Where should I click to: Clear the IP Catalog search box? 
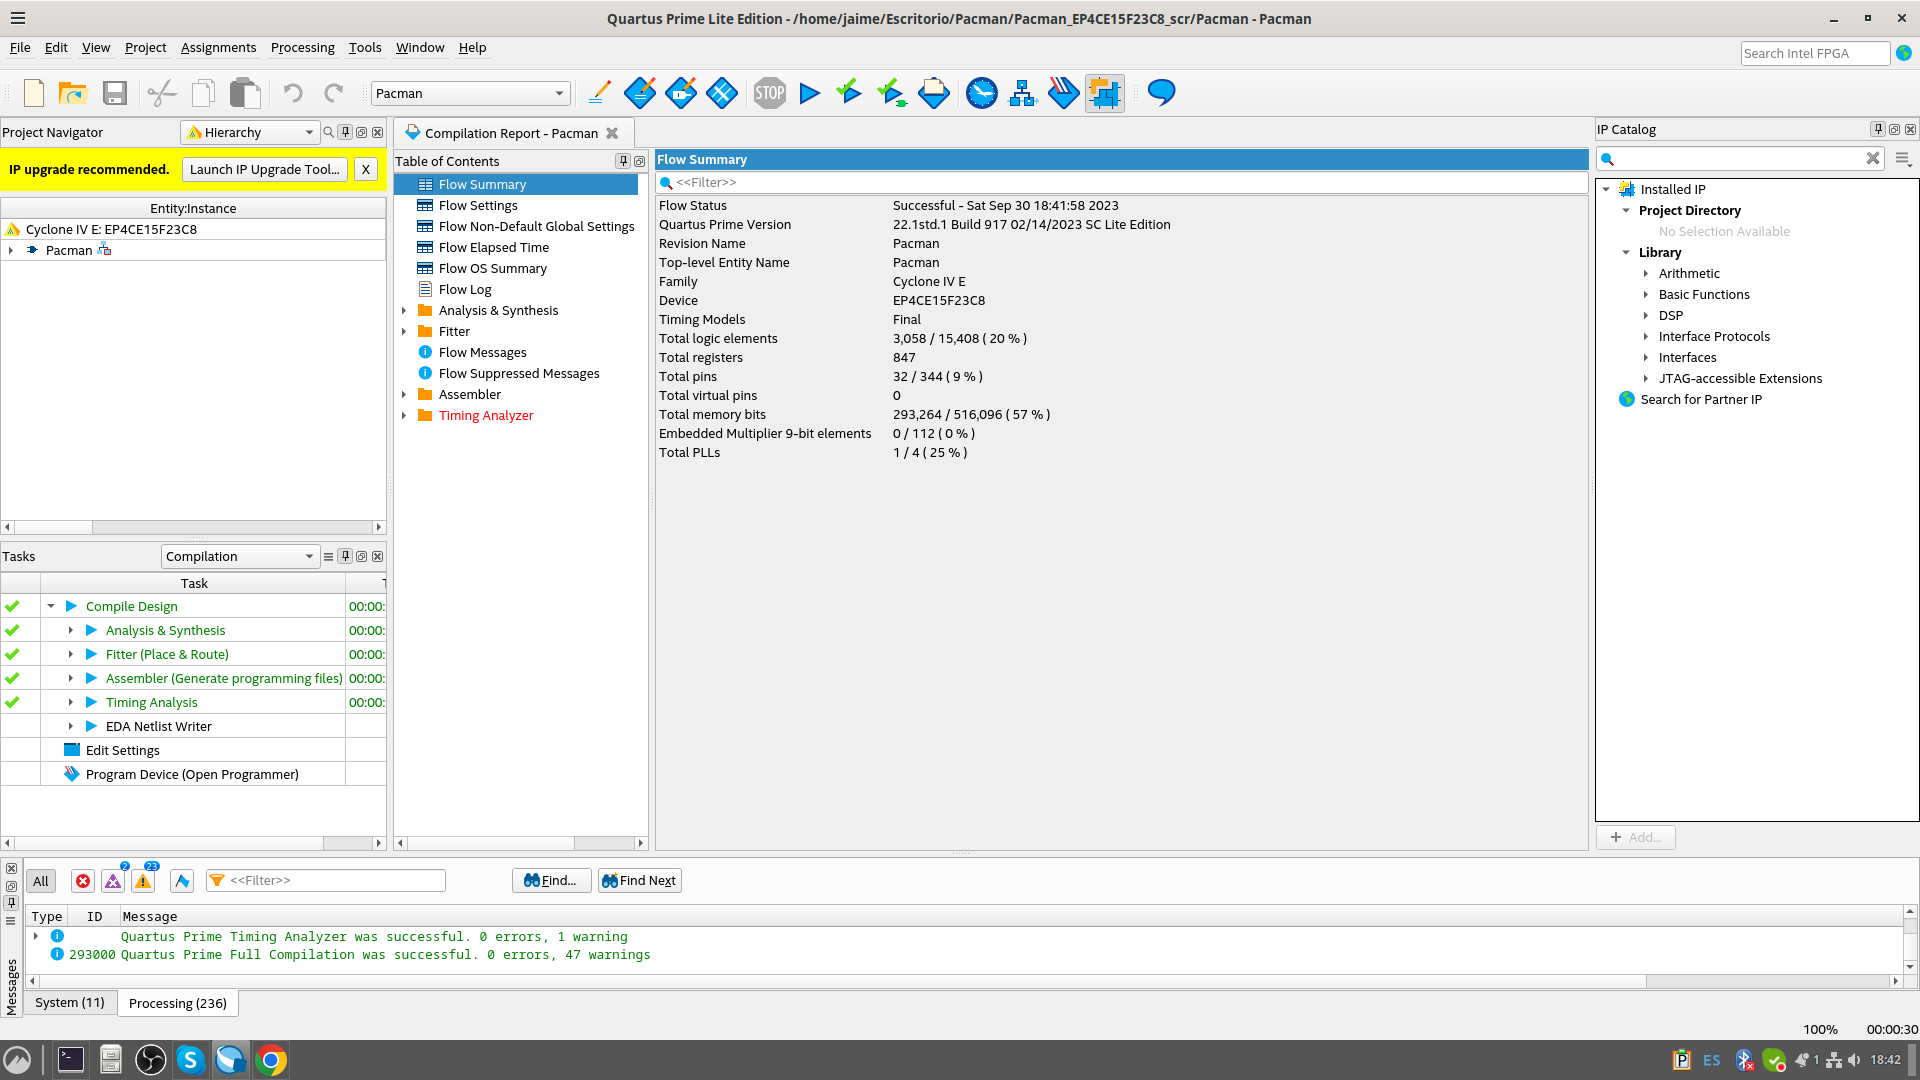click(1873, 159)
